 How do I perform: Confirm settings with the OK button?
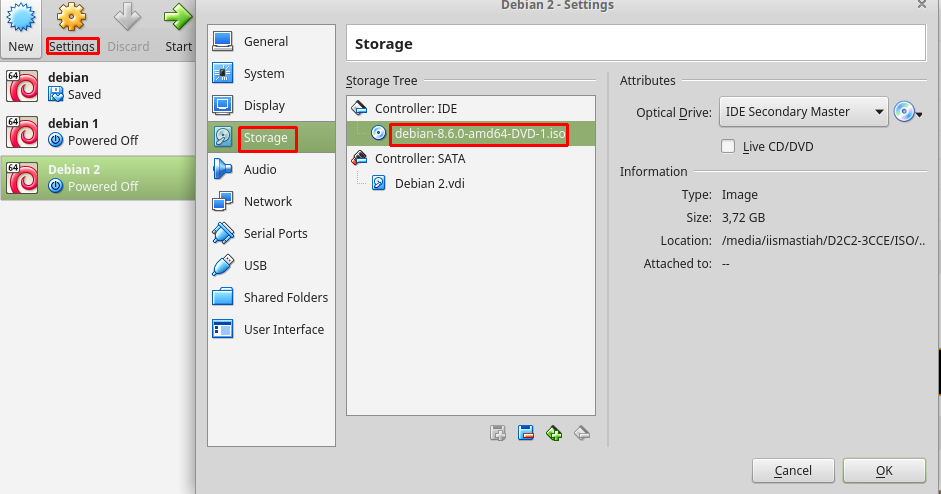(x=884, y=471)
